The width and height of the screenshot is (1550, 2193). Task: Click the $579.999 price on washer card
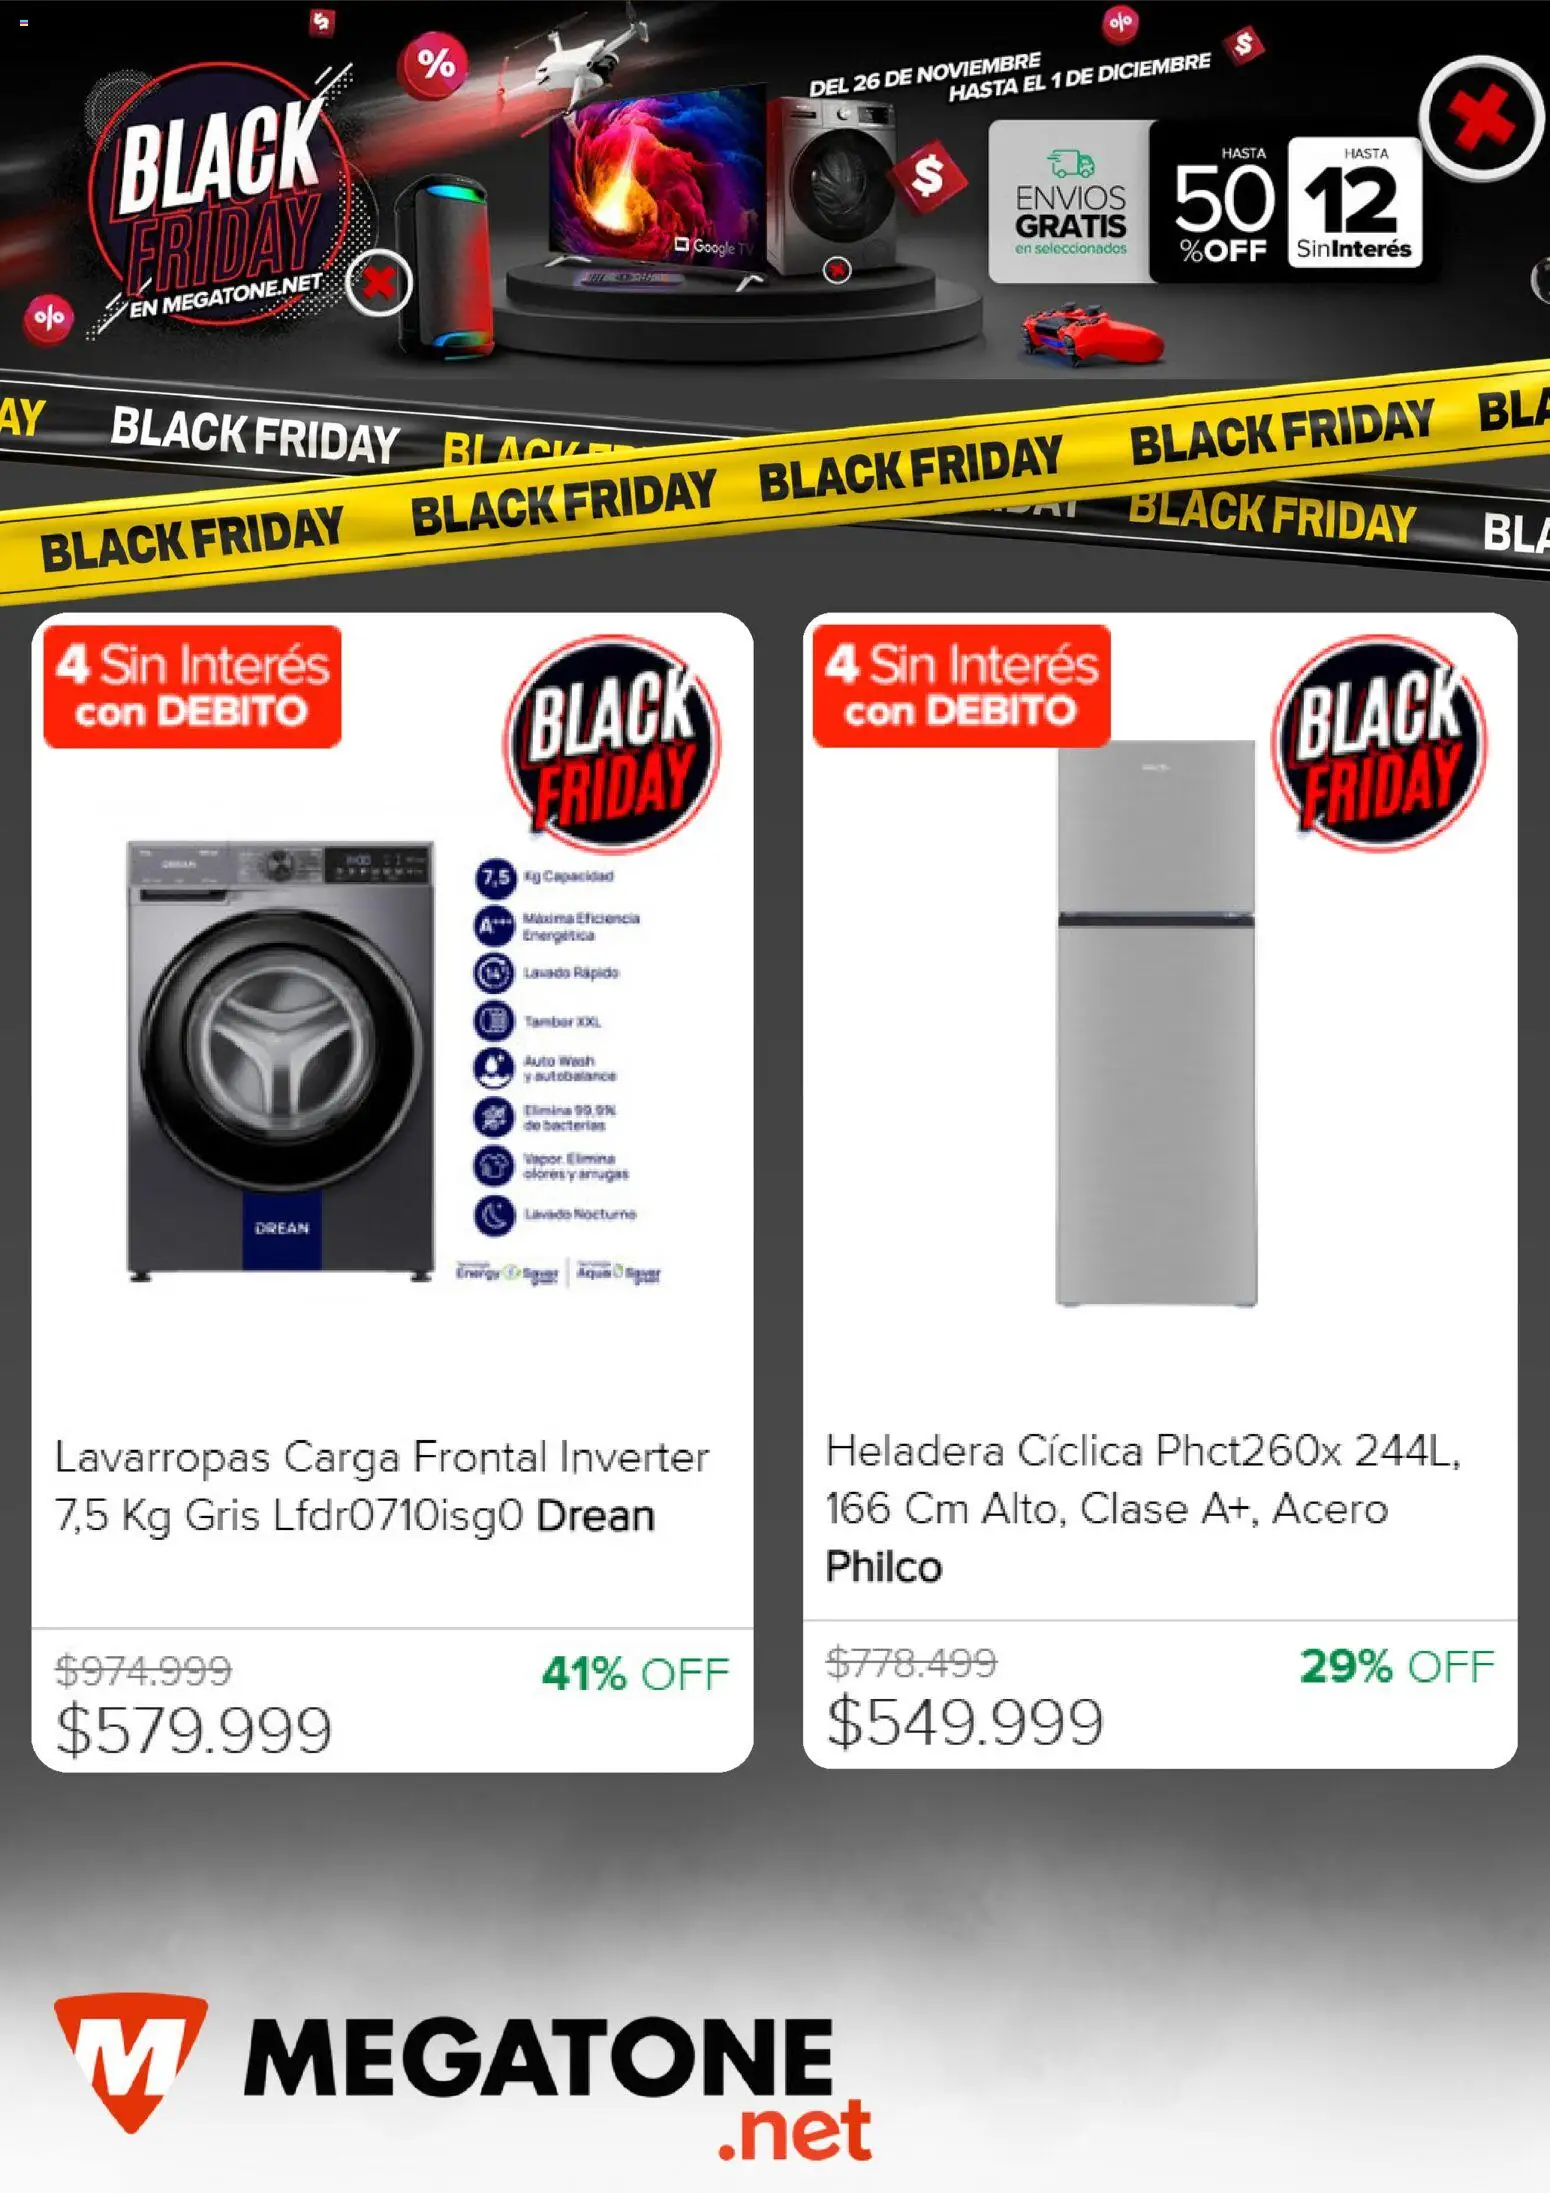194,1730
